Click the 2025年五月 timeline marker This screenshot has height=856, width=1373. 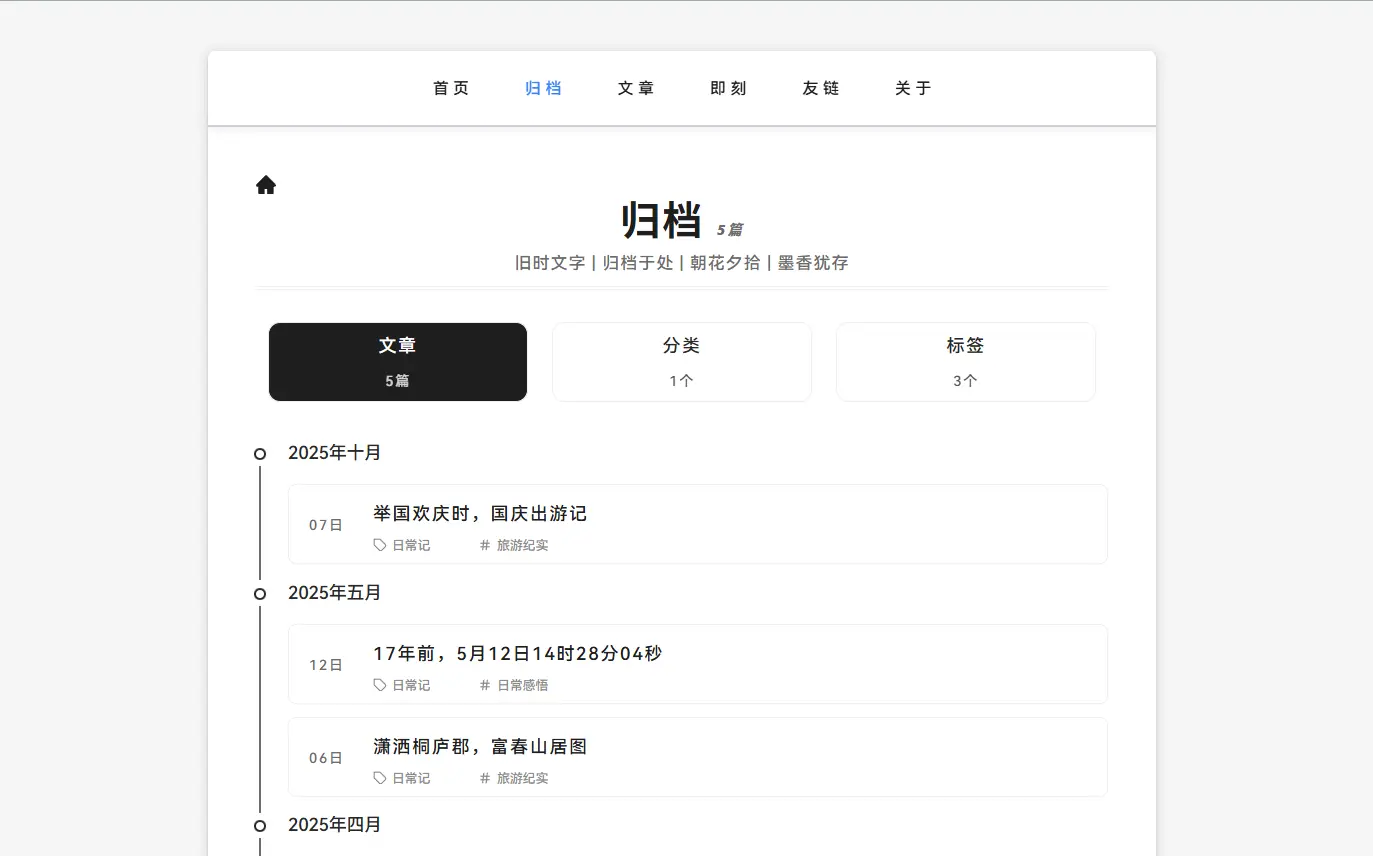[260, 594]
